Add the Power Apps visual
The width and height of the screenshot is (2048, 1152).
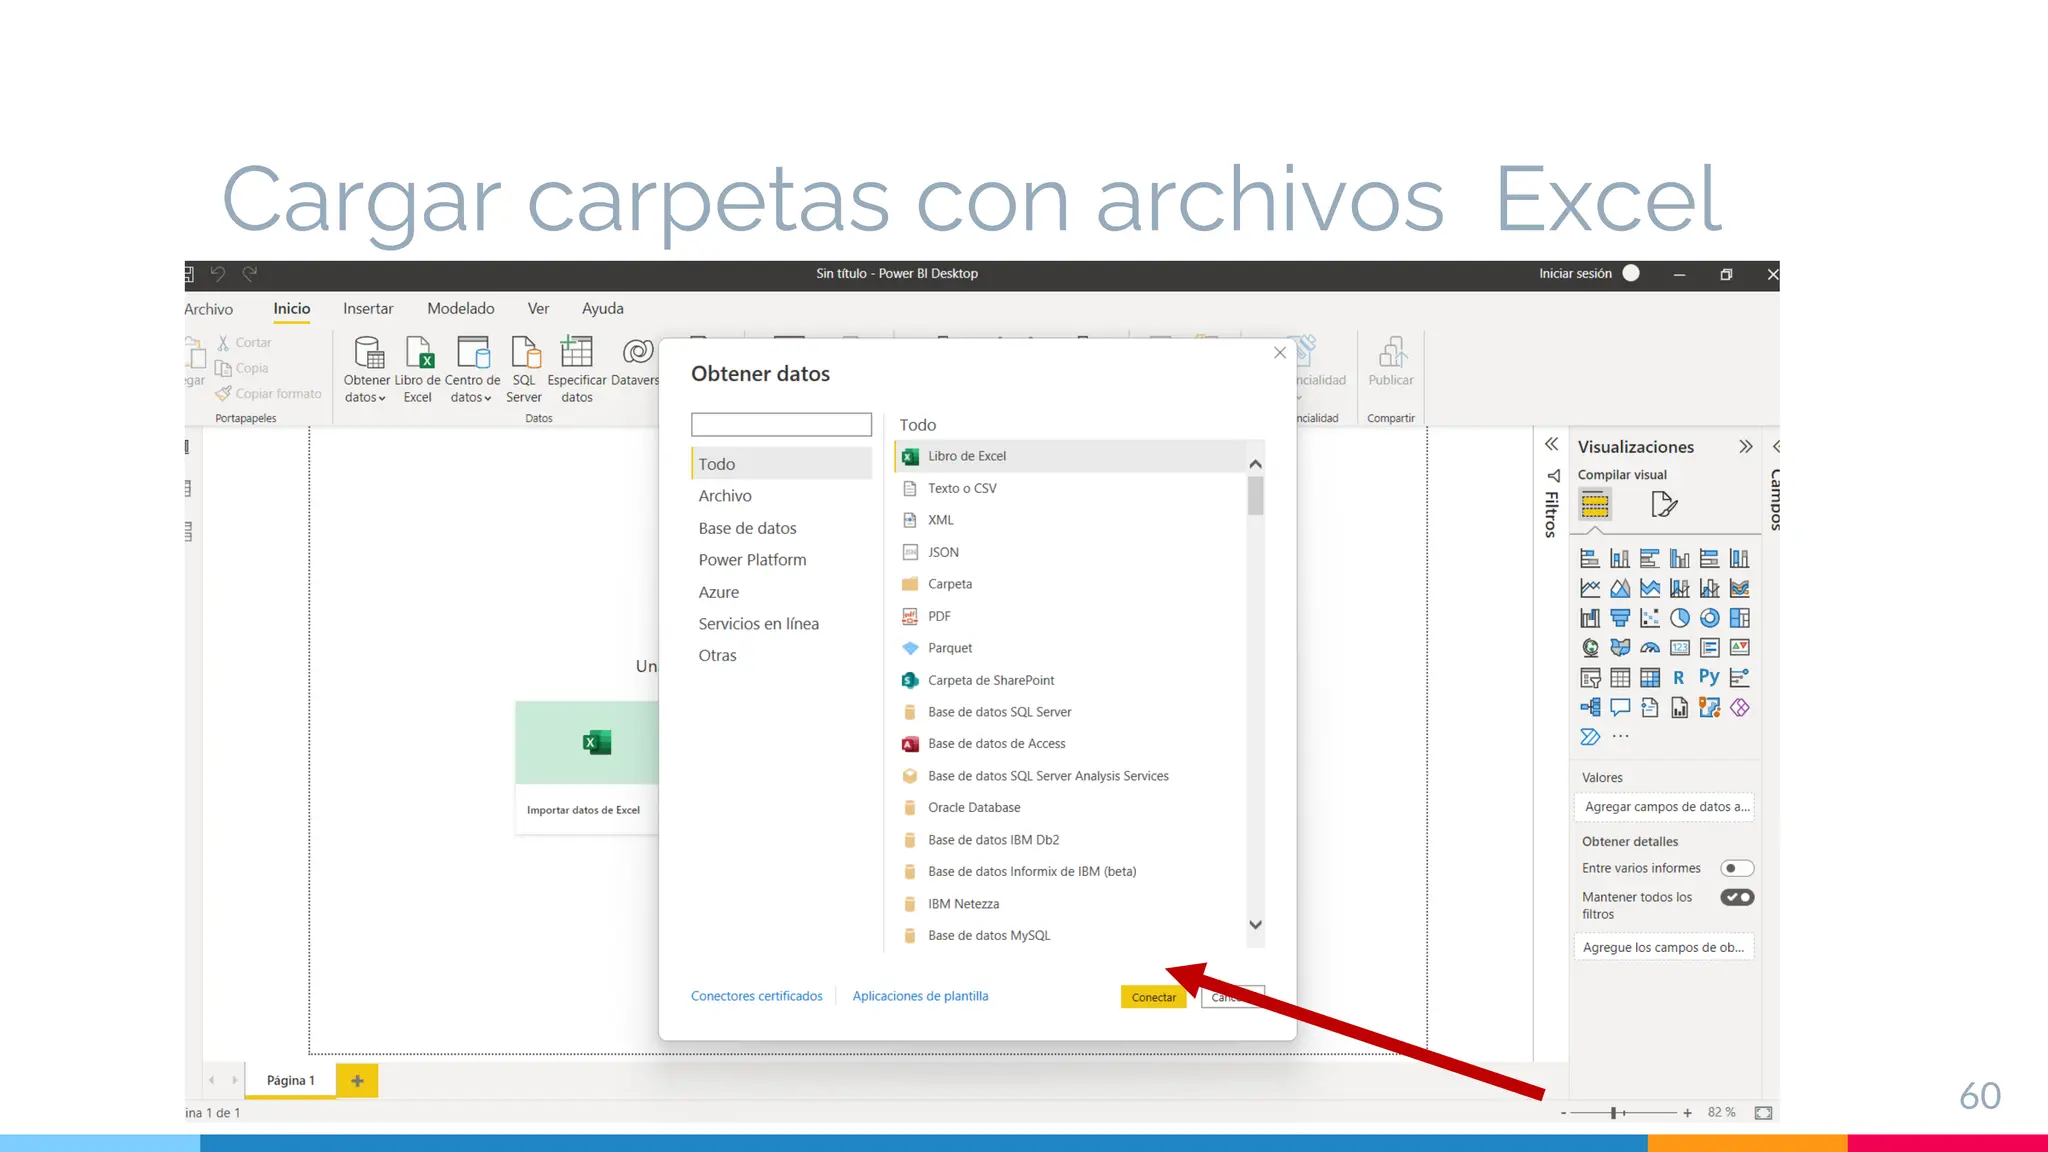(1740, 708)
